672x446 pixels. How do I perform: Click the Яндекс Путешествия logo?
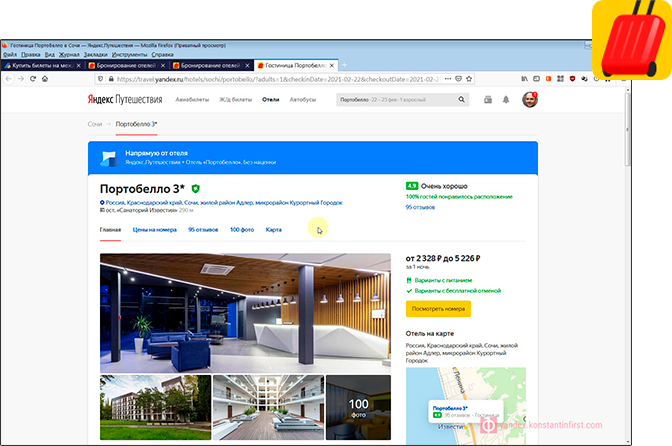(125, 99)
